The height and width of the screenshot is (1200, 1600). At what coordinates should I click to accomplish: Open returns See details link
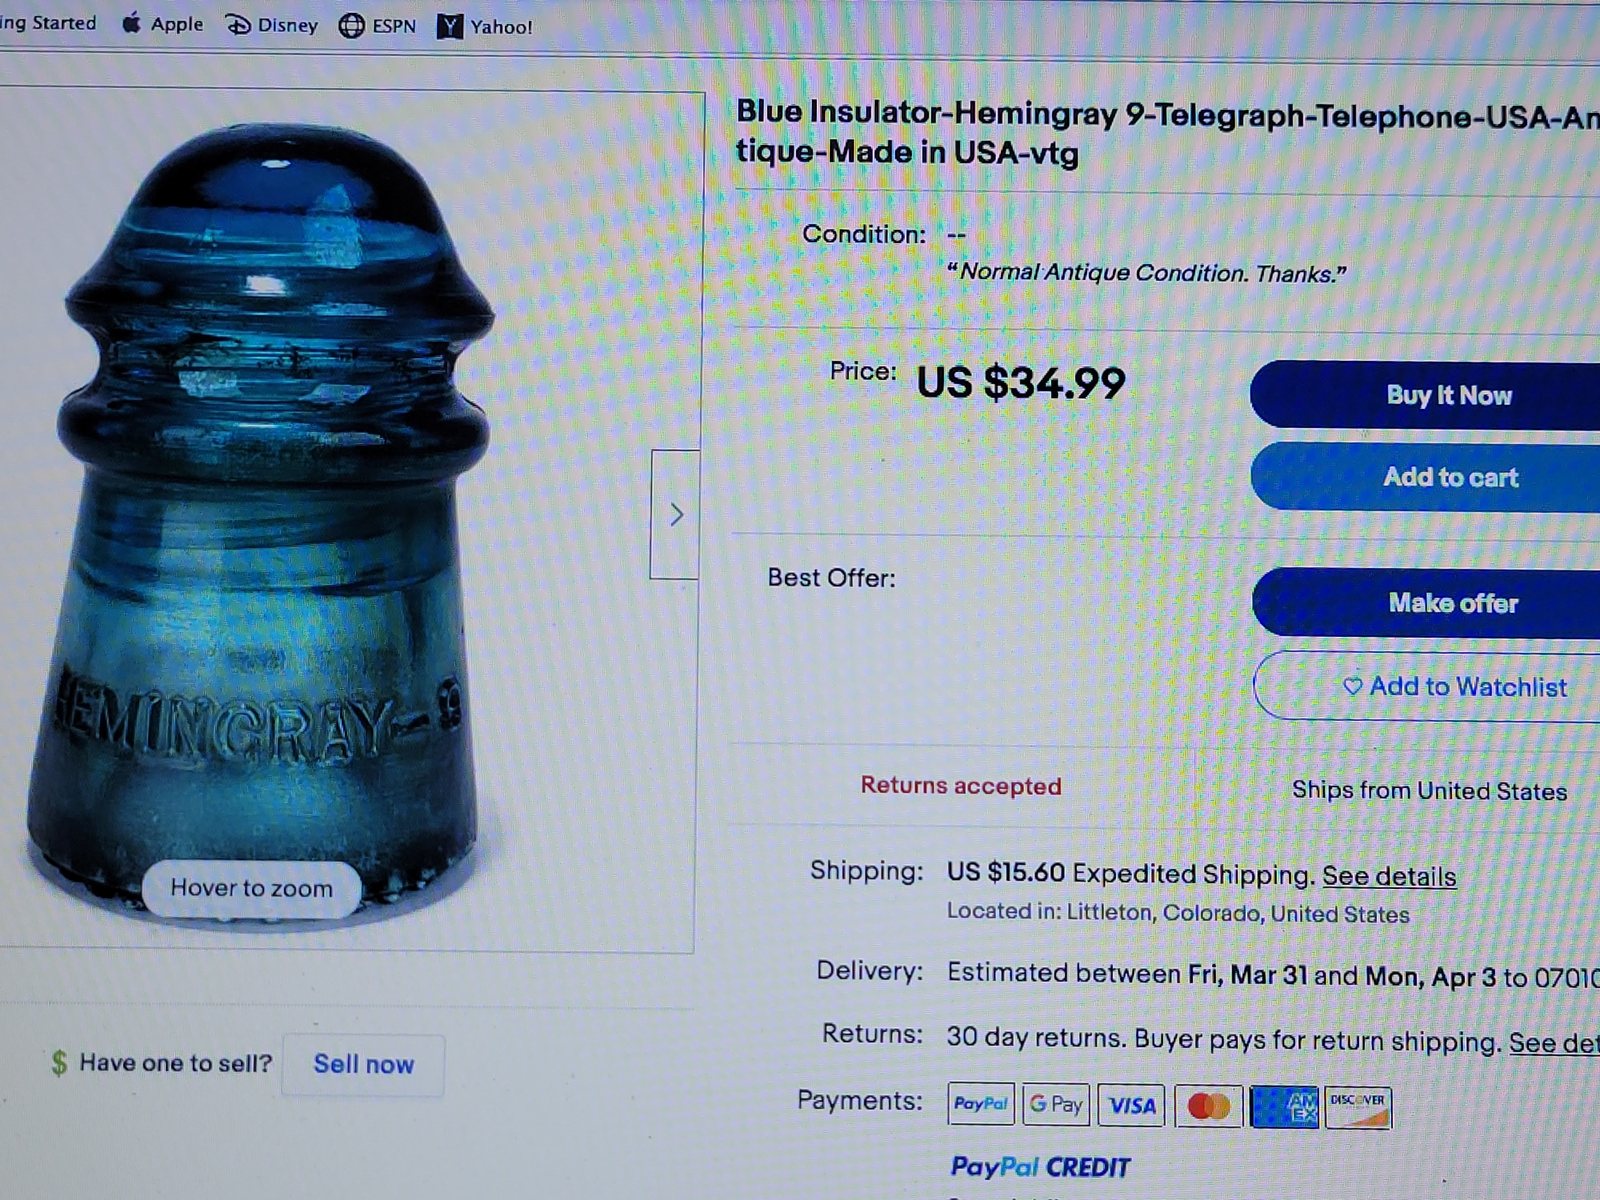coord(1554,1043)
